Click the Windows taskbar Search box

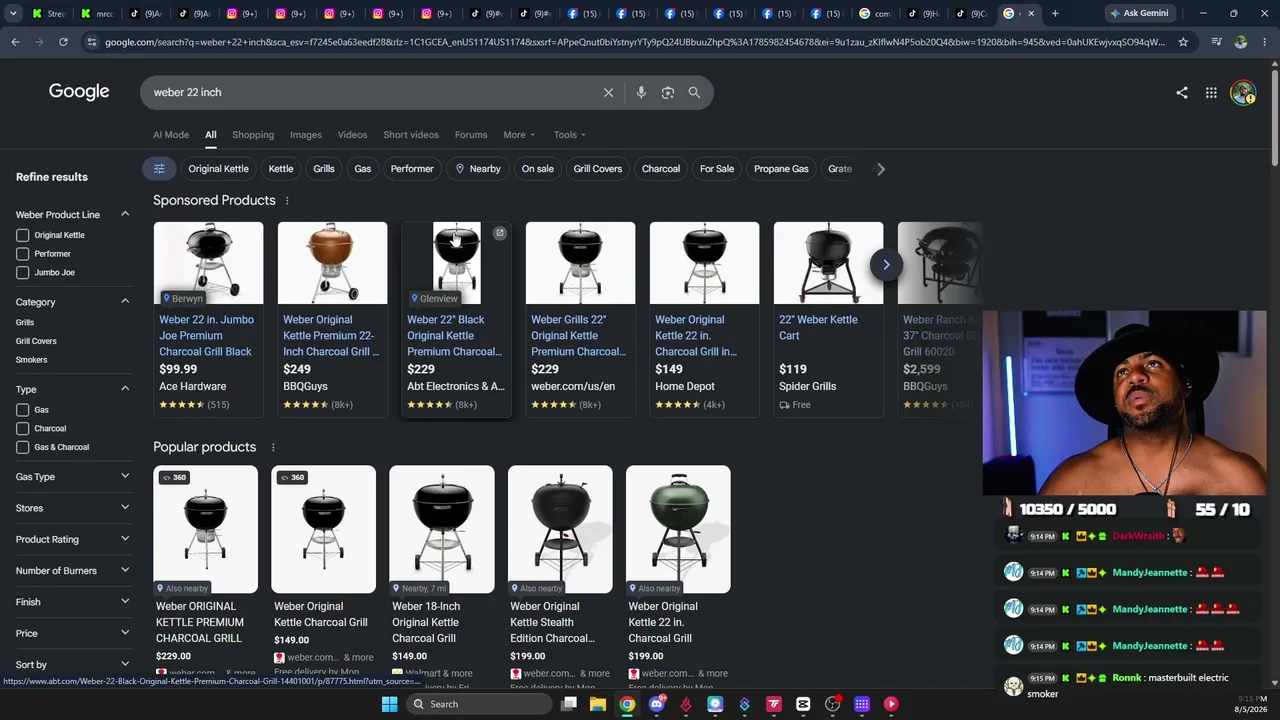480,704
